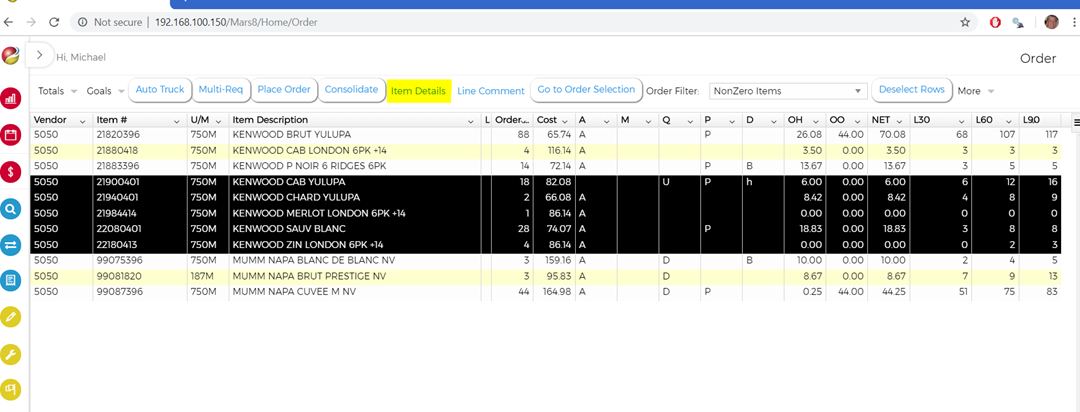Image resolution: width=1080 pixels, height=412 pixels.
Task: Open the blue transfer arrows sidebar icon
Action: click(x=11, y=245)
